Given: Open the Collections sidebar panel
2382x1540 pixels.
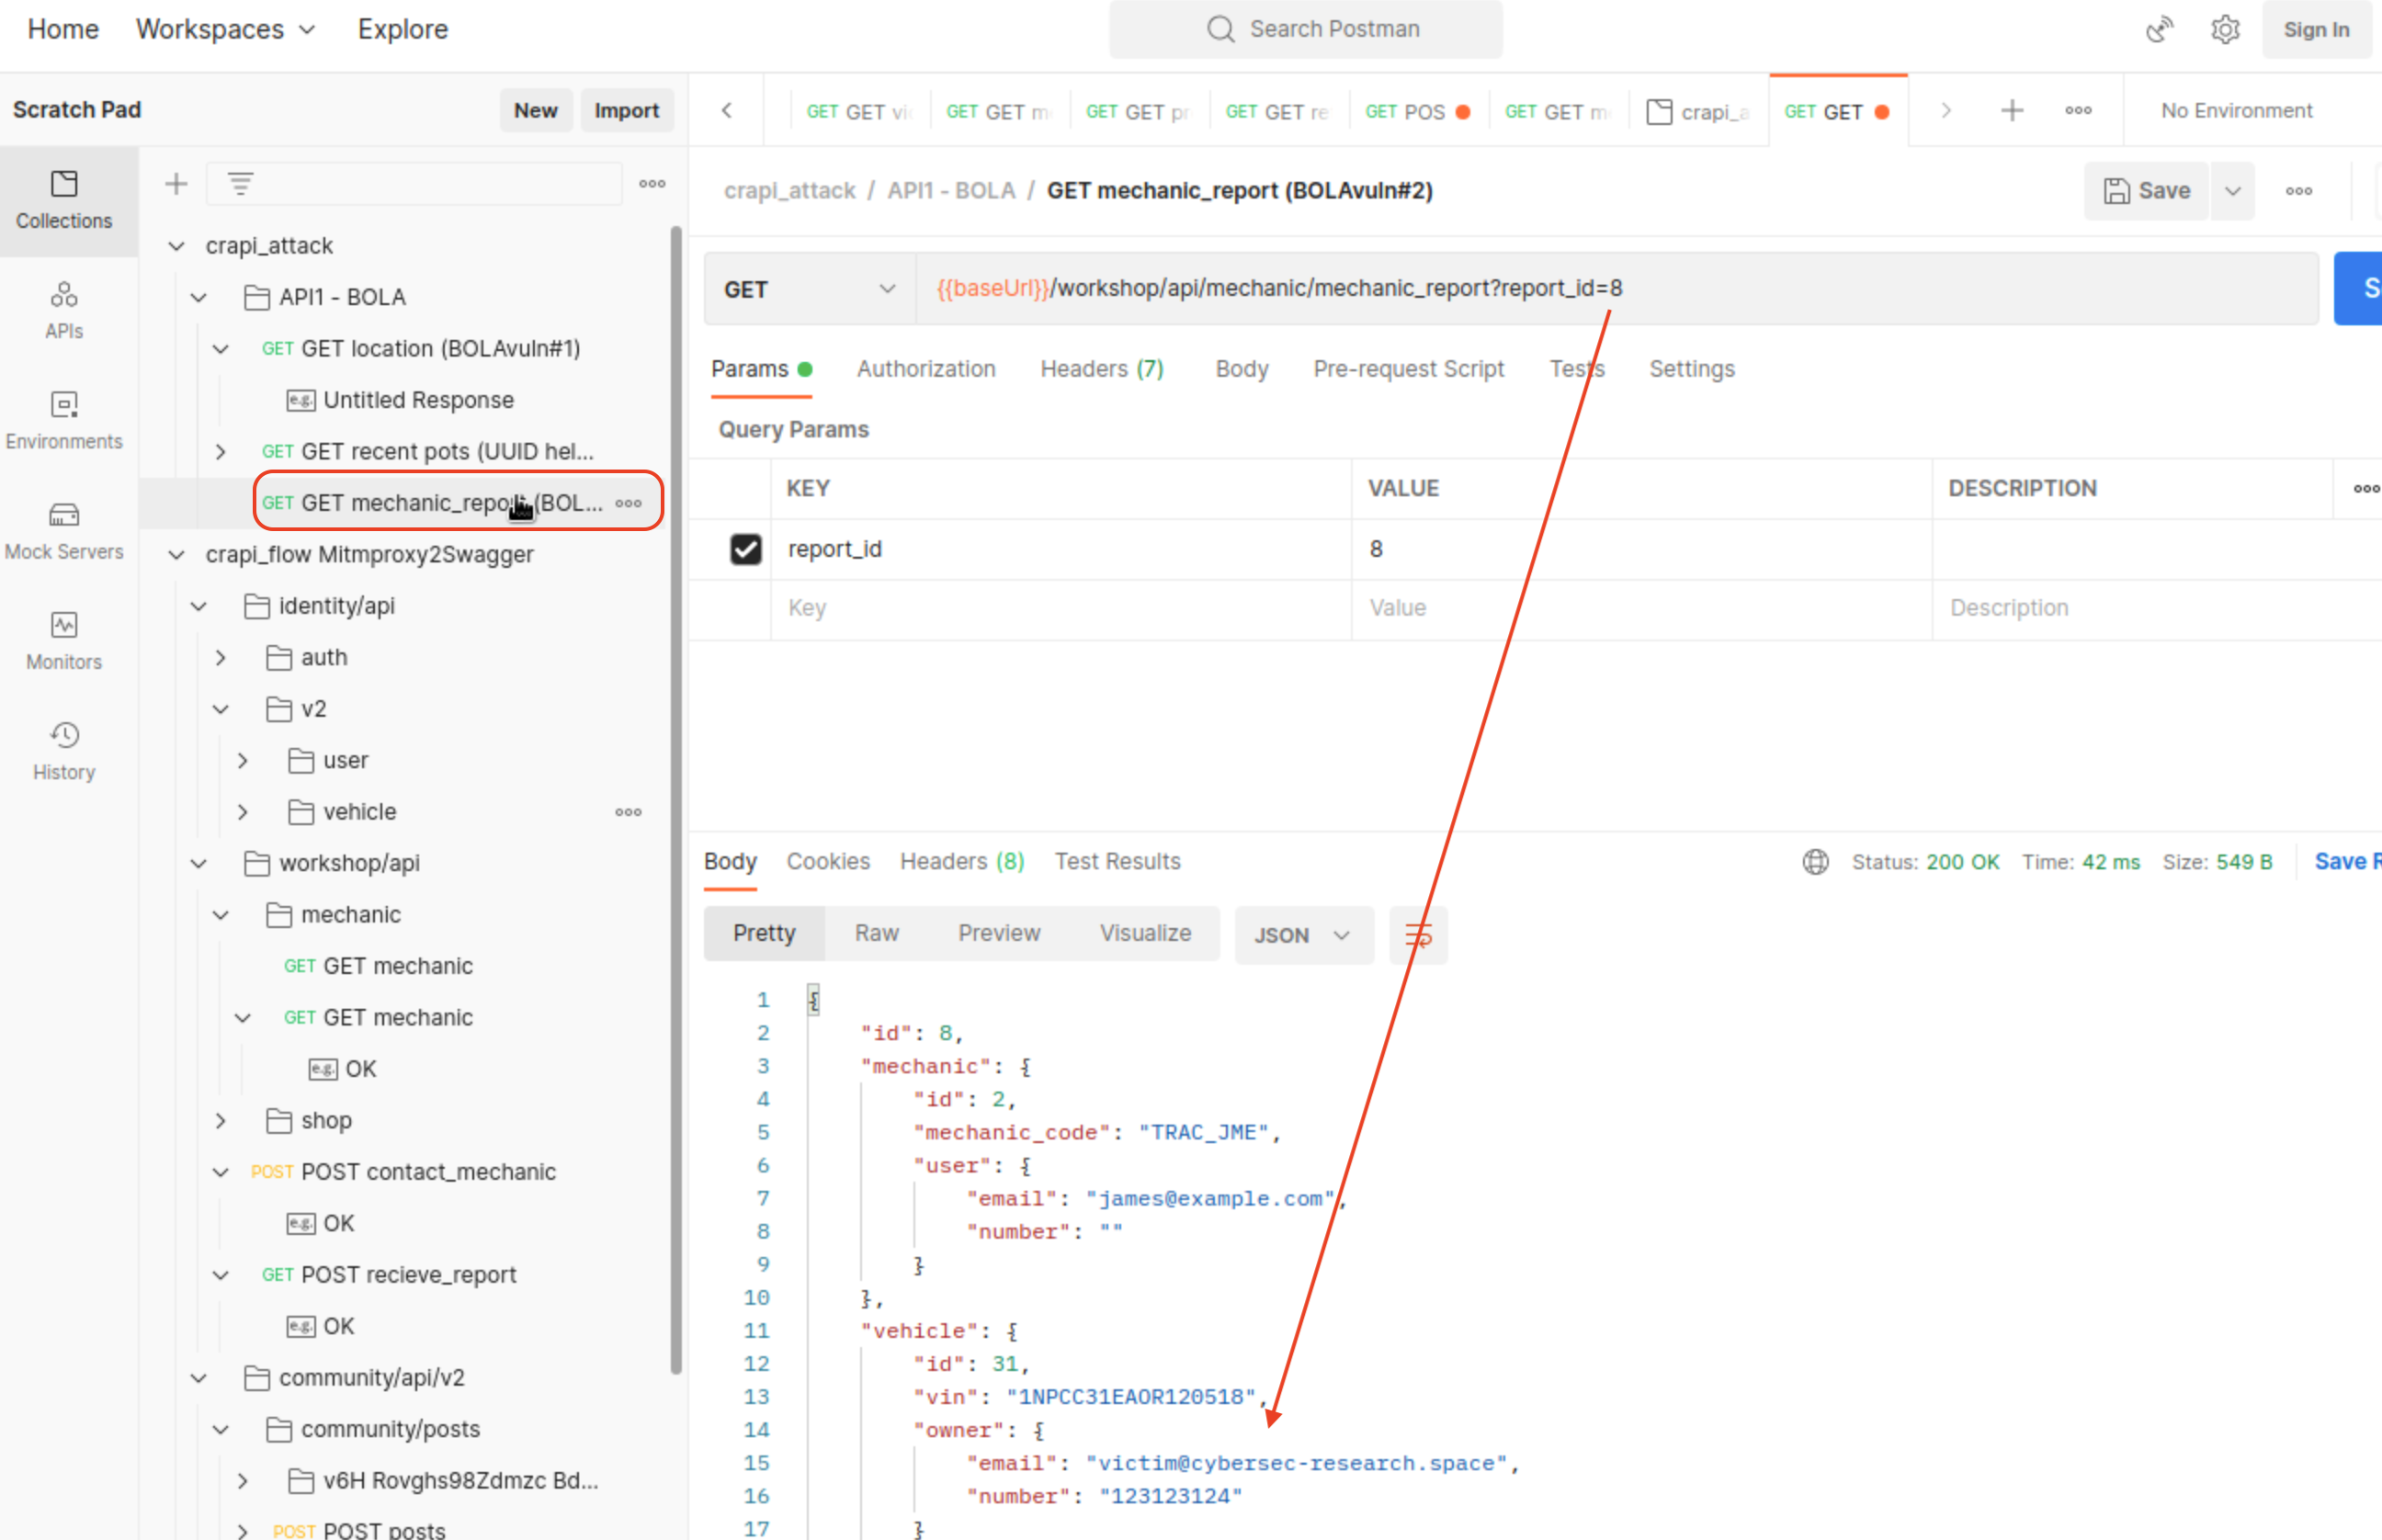Looking at the screenshot, I should tap(64, 199).
